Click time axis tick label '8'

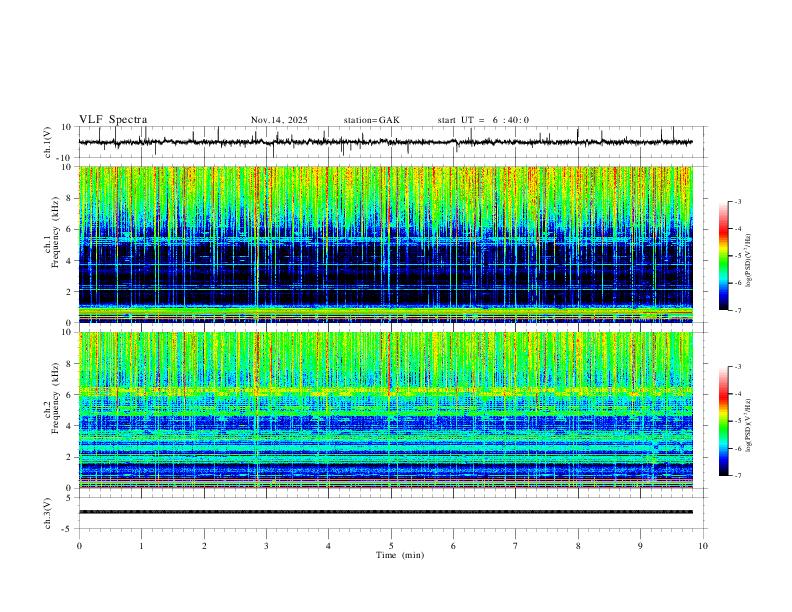click(578, 546)
